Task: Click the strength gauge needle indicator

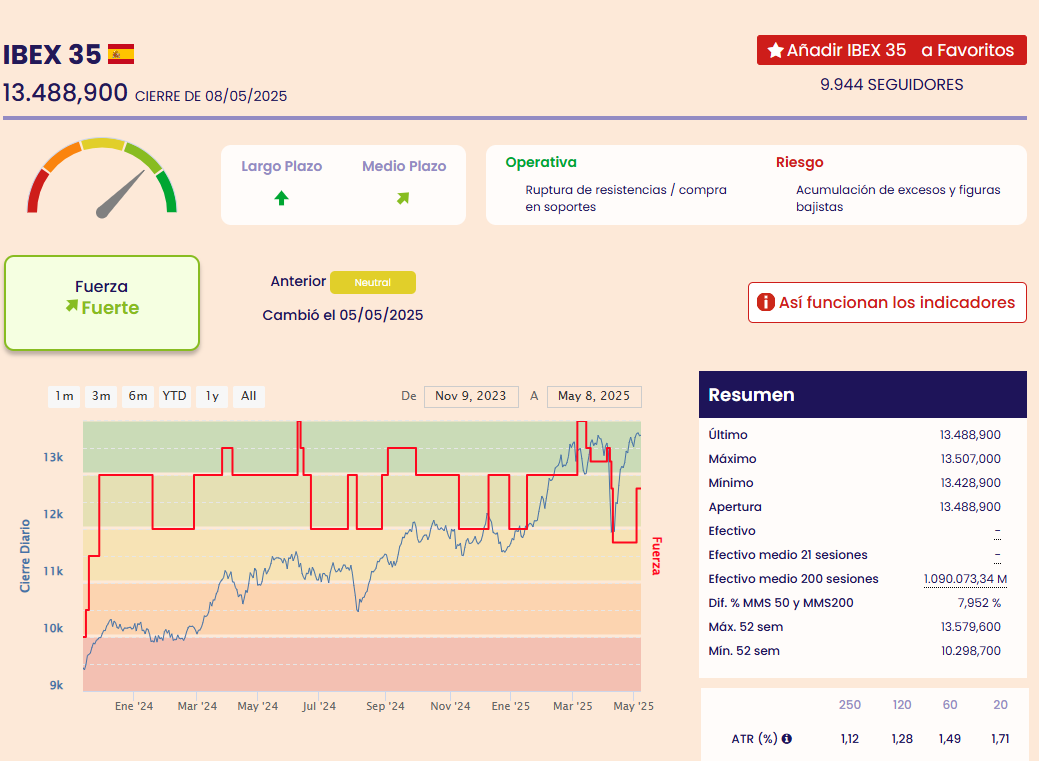Action: click(x=121, y=194)
